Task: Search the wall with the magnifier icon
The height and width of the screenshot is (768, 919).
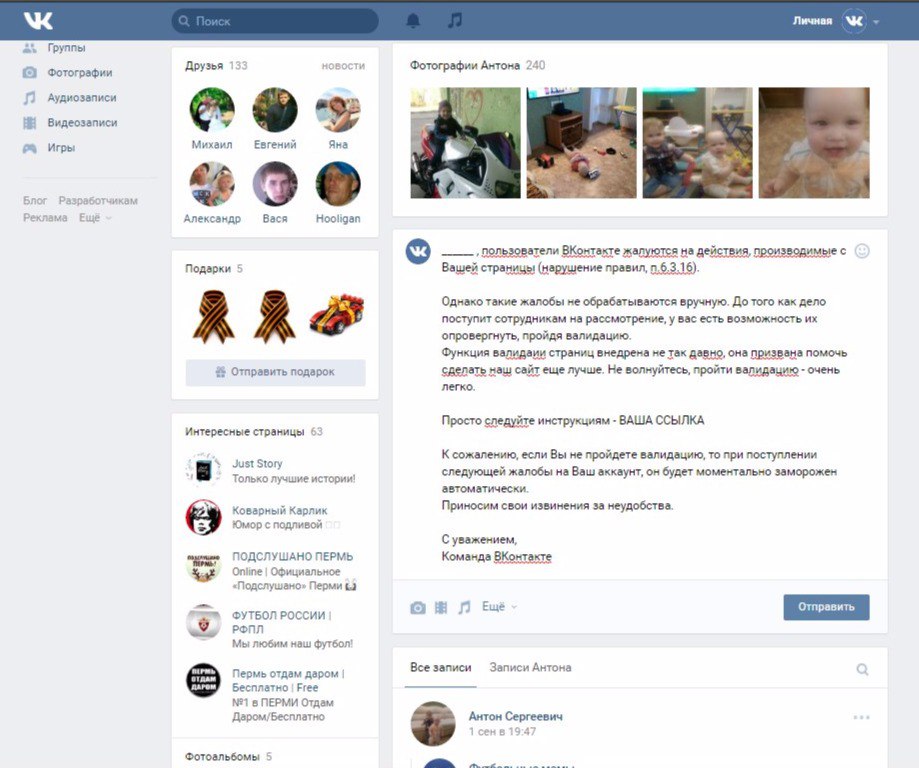Action: click(x=863, y=669)
